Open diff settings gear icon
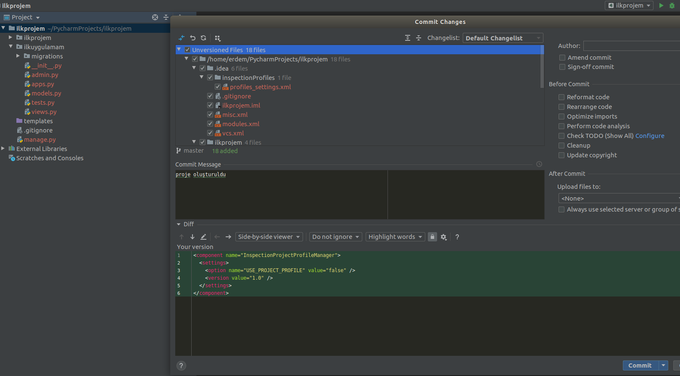 (x=444, y=237)
